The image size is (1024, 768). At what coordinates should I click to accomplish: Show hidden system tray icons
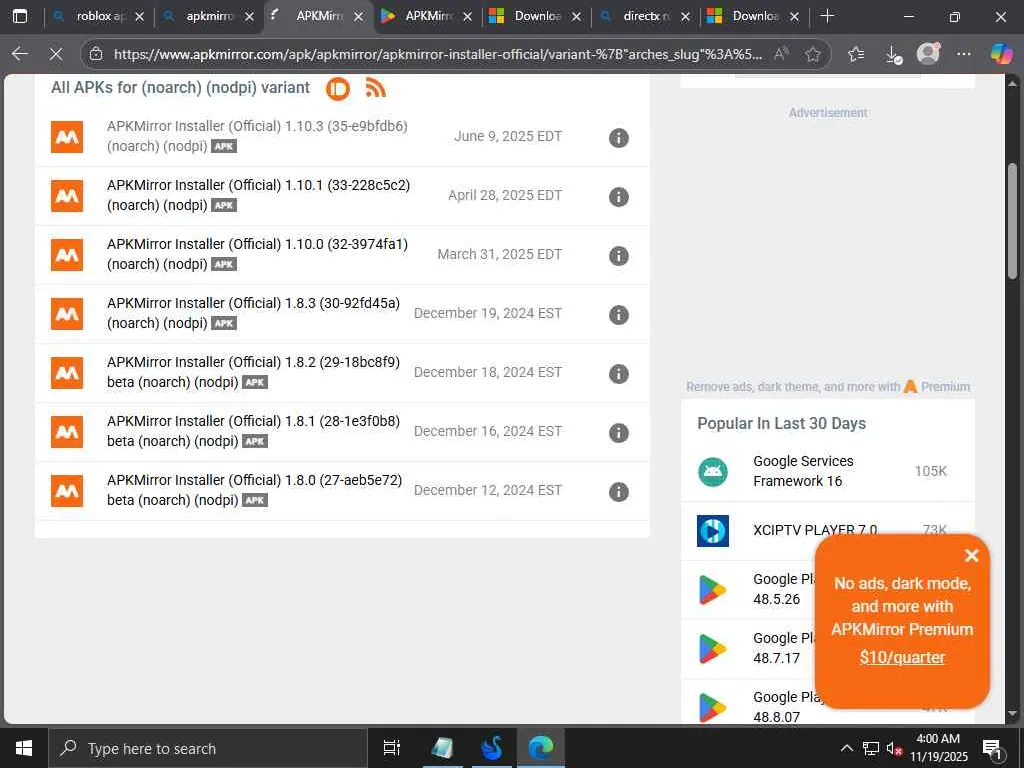coord(846,748)
